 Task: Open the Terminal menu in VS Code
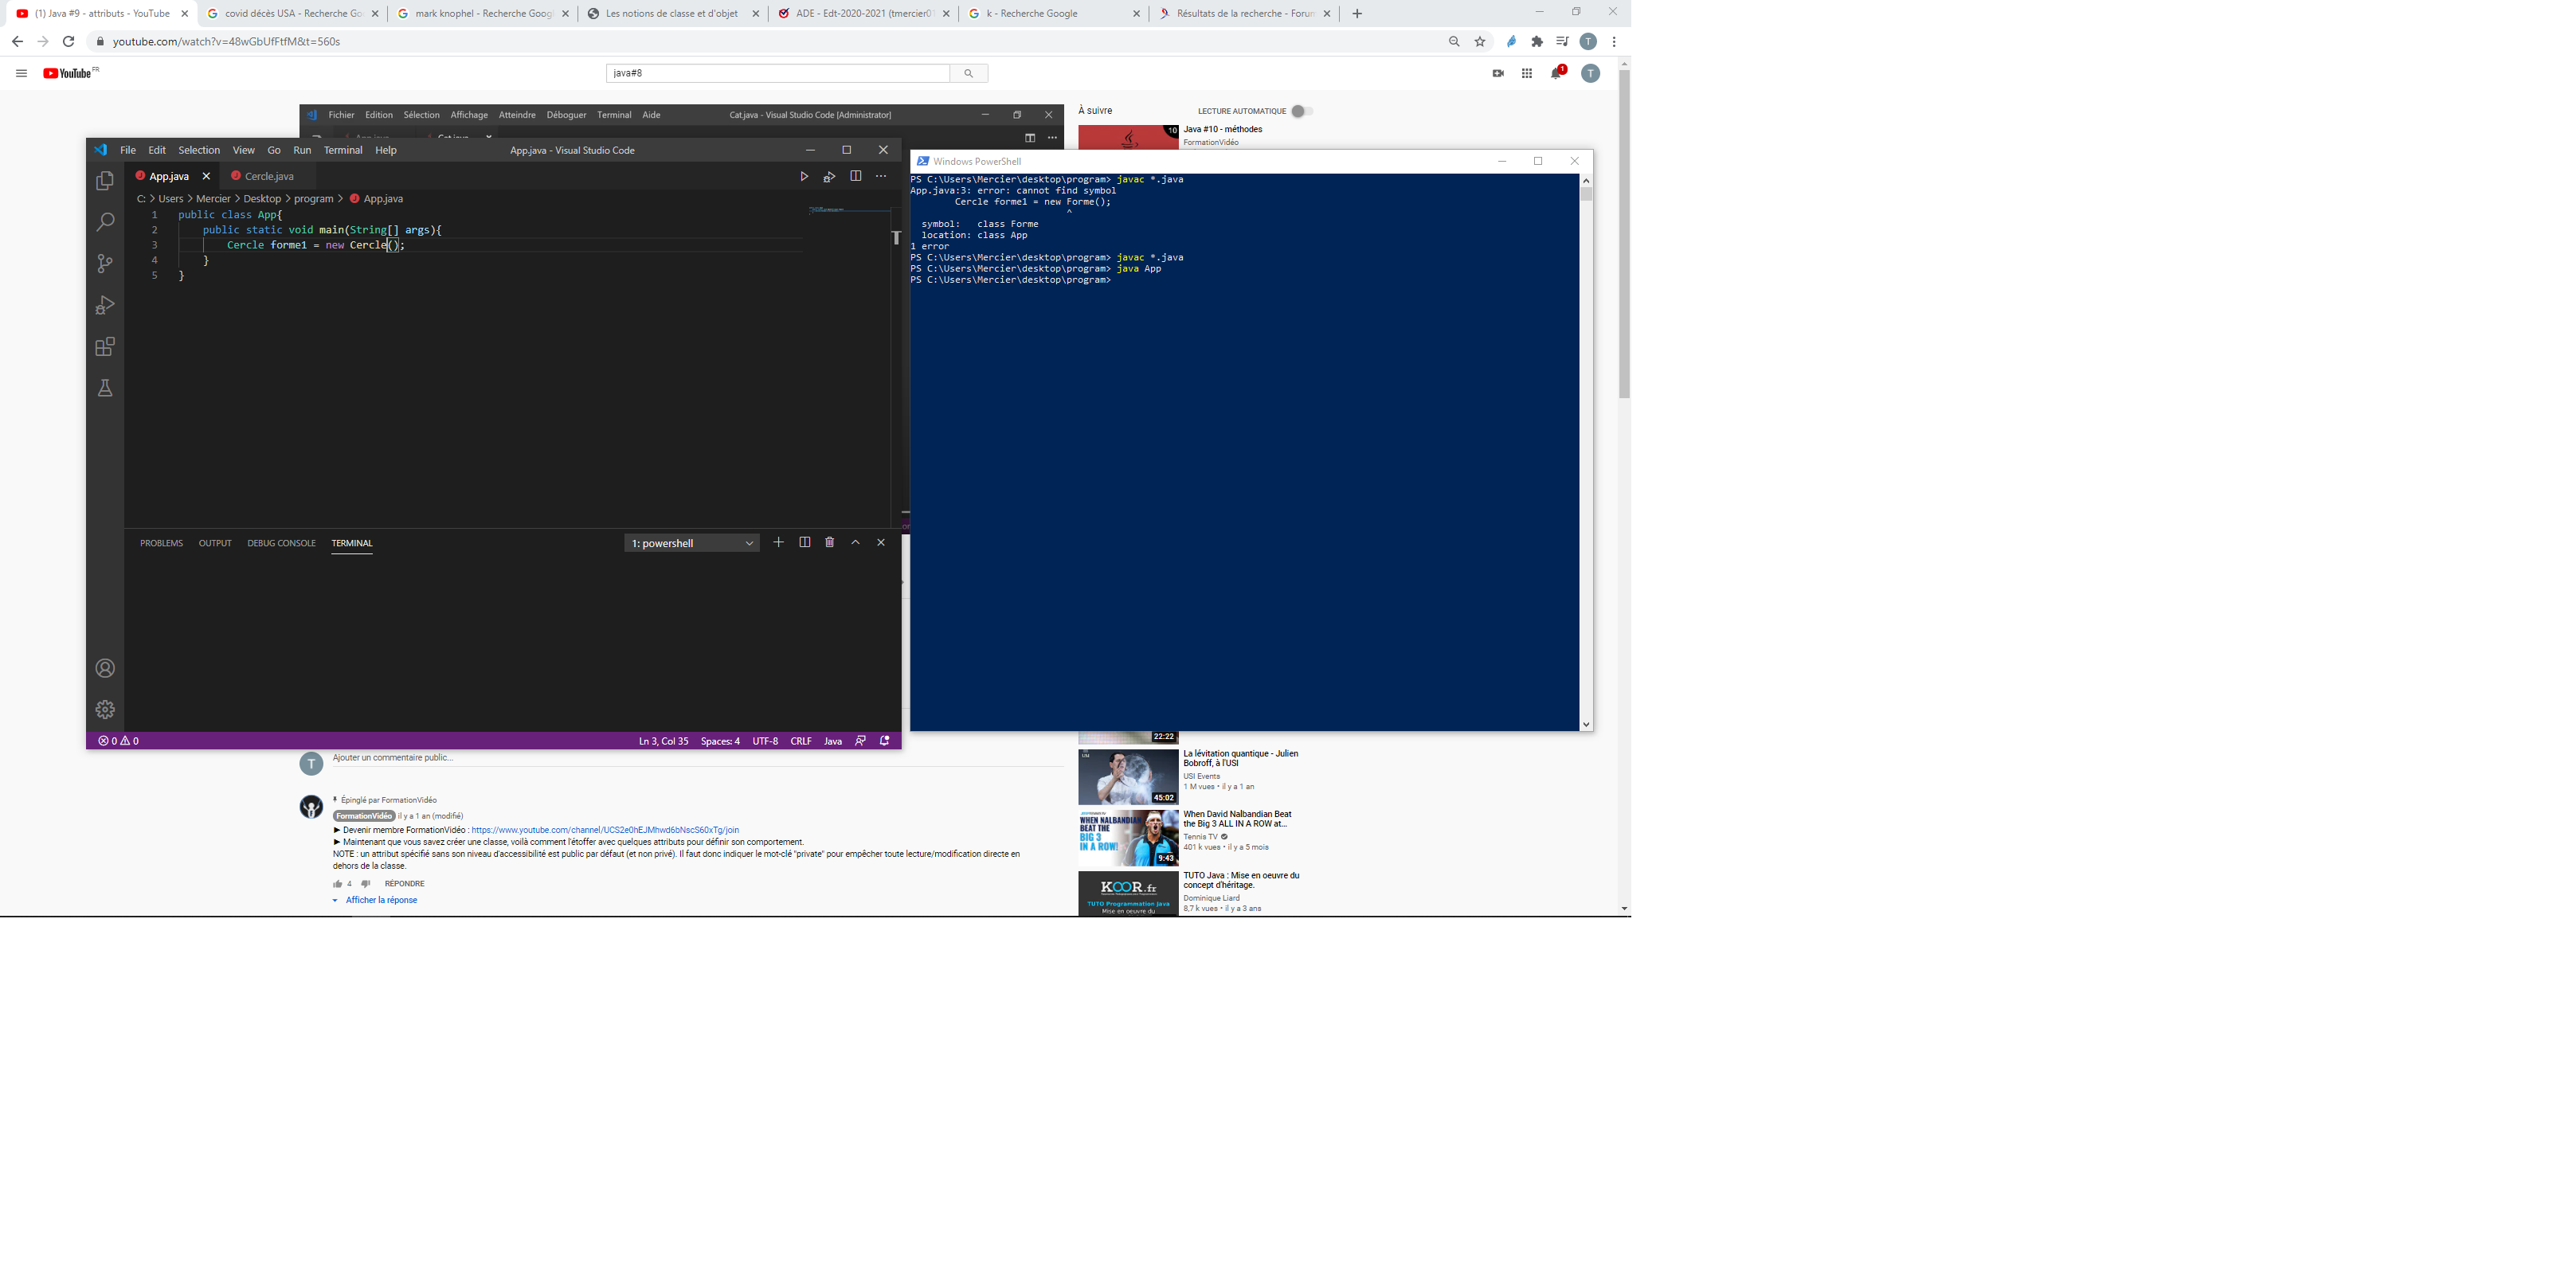tap(343, 150)
